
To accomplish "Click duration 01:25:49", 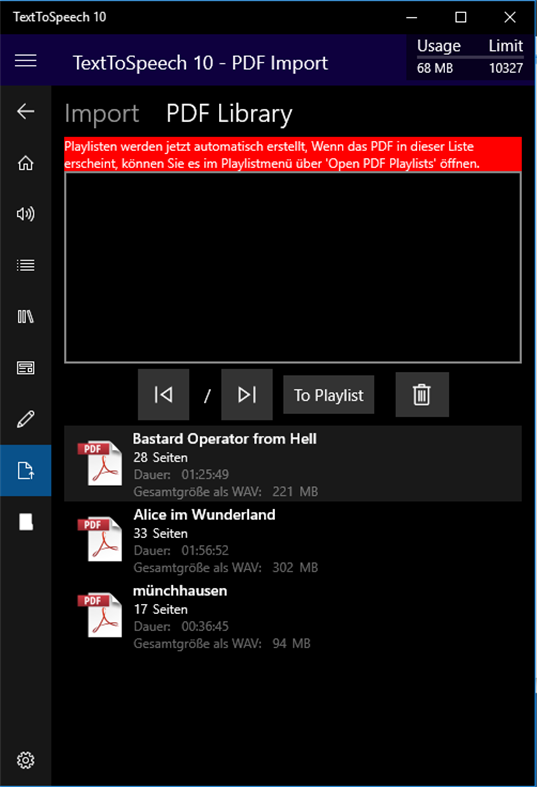I will [205, 474].
